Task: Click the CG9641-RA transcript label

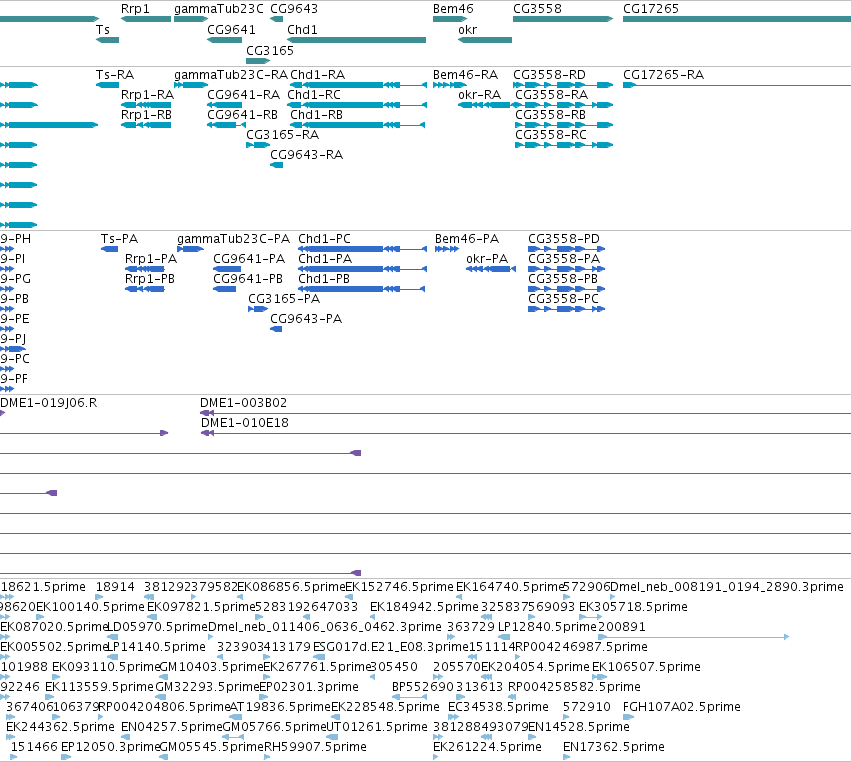Action: point(244,95)
